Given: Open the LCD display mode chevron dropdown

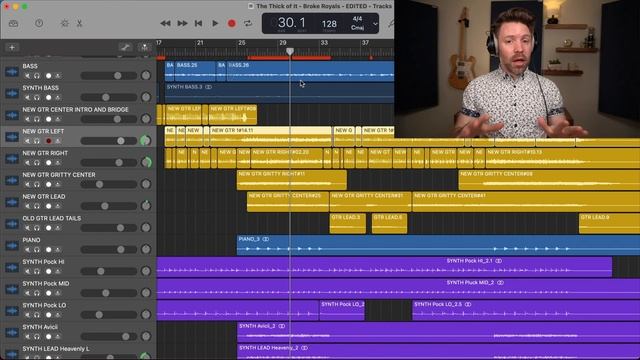Looking at the screenshot, I should pyautogui.click(x=375, y=24).
